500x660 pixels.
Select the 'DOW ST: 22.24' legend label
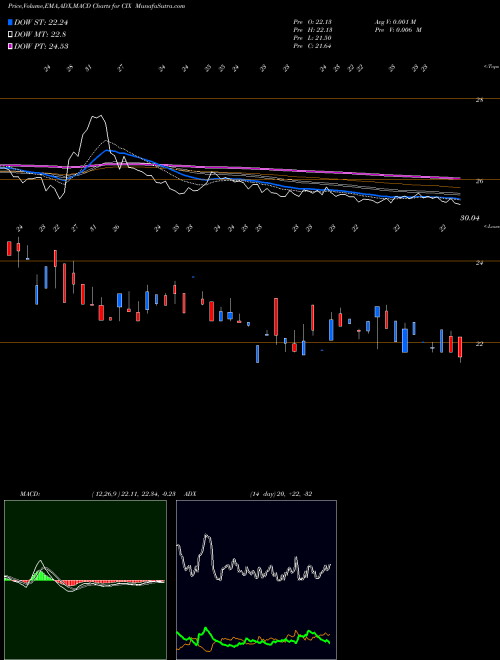point(41,22)
